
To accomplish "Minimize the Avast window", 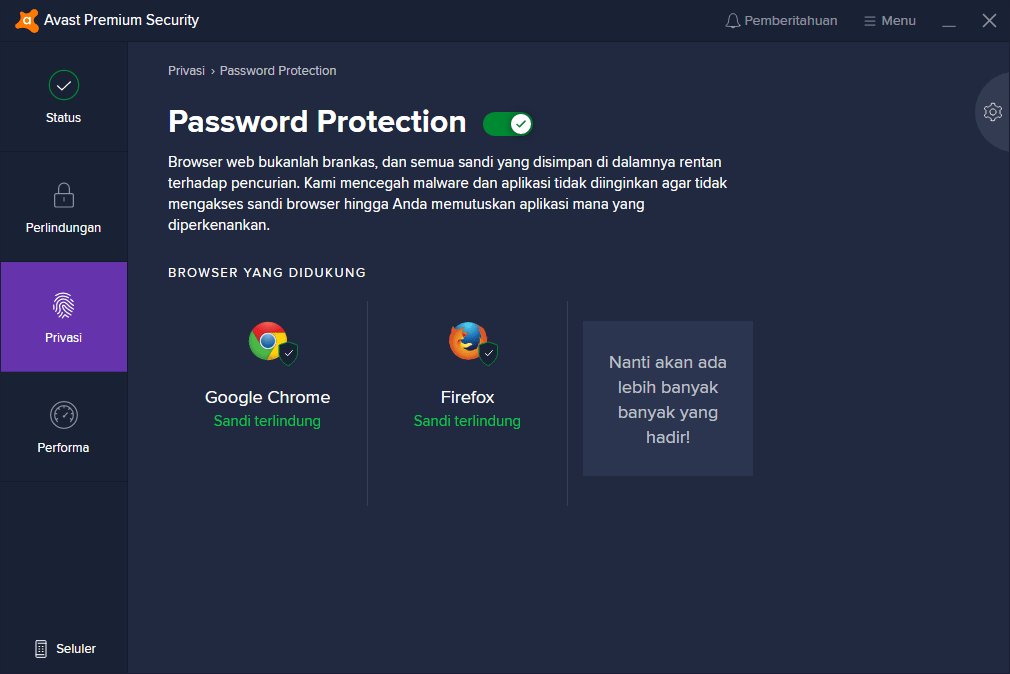I will [949, 21].
